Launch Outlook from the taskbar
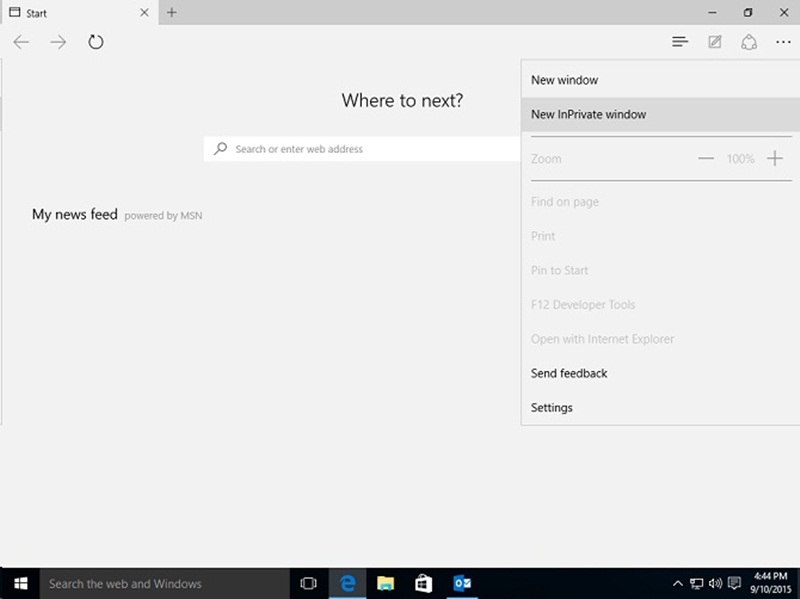The width and height of the screenshot is (800, 599). click(461, 584)
